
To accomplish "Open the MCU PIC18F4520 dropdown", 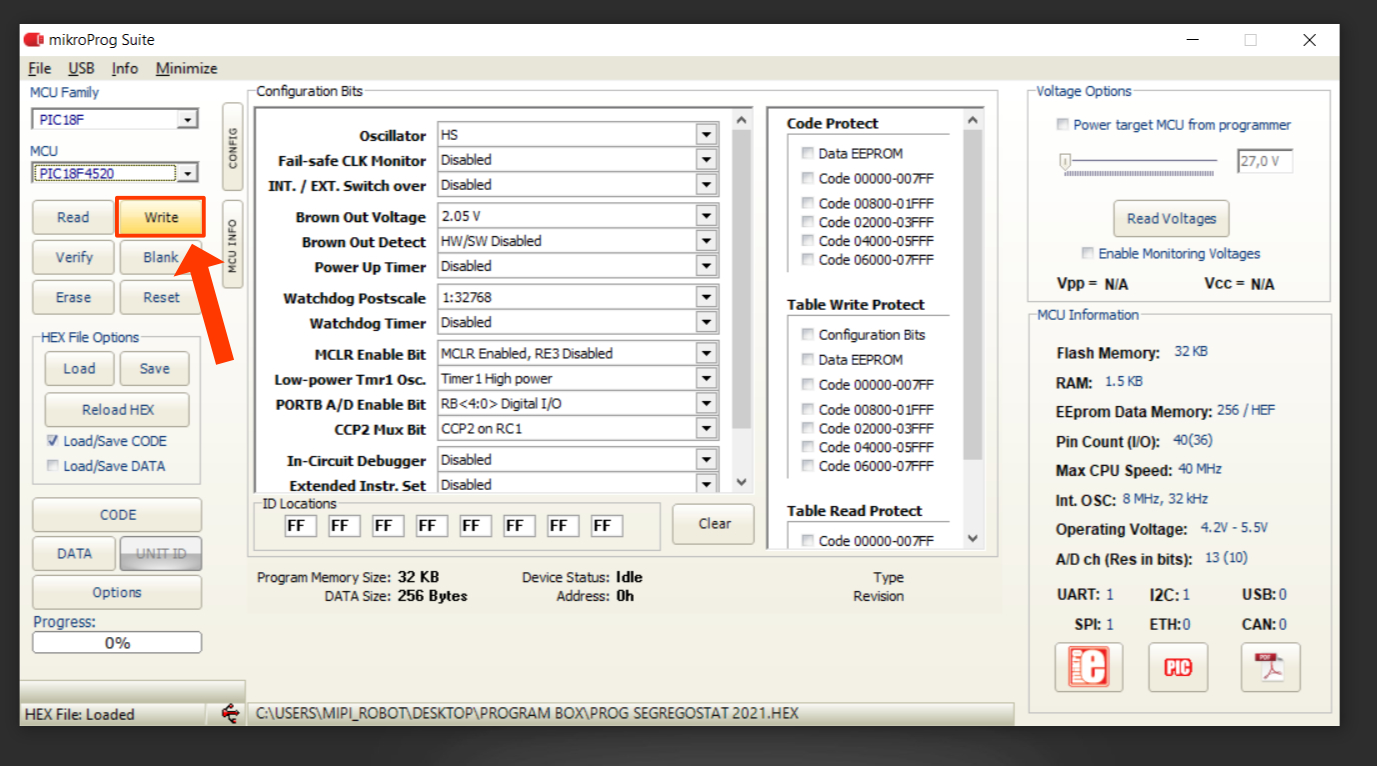I will pyautogui.click(x=187, y=174).
